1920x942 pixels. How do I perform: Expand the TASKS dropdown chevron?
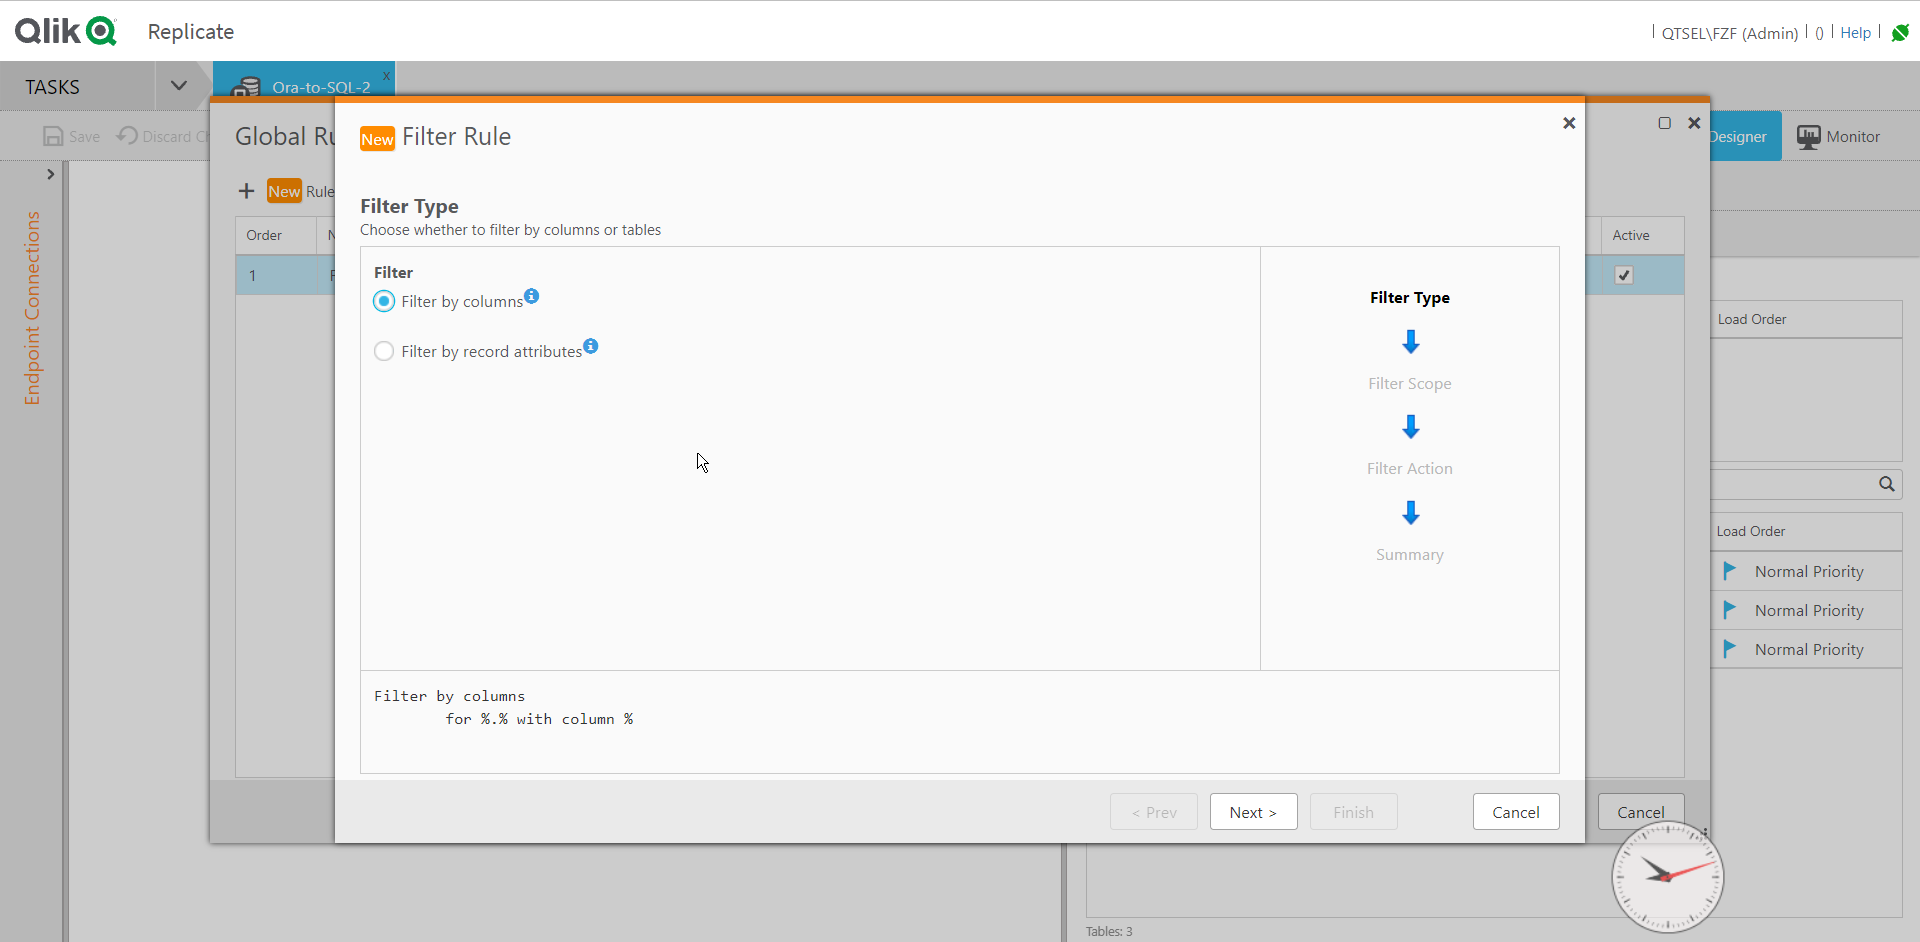click(179, 86)
